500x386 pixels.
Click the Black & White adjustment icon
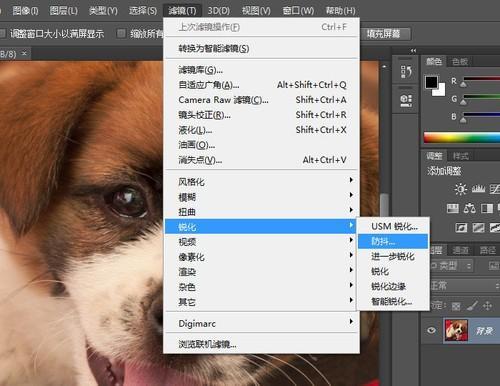[487, 209]
